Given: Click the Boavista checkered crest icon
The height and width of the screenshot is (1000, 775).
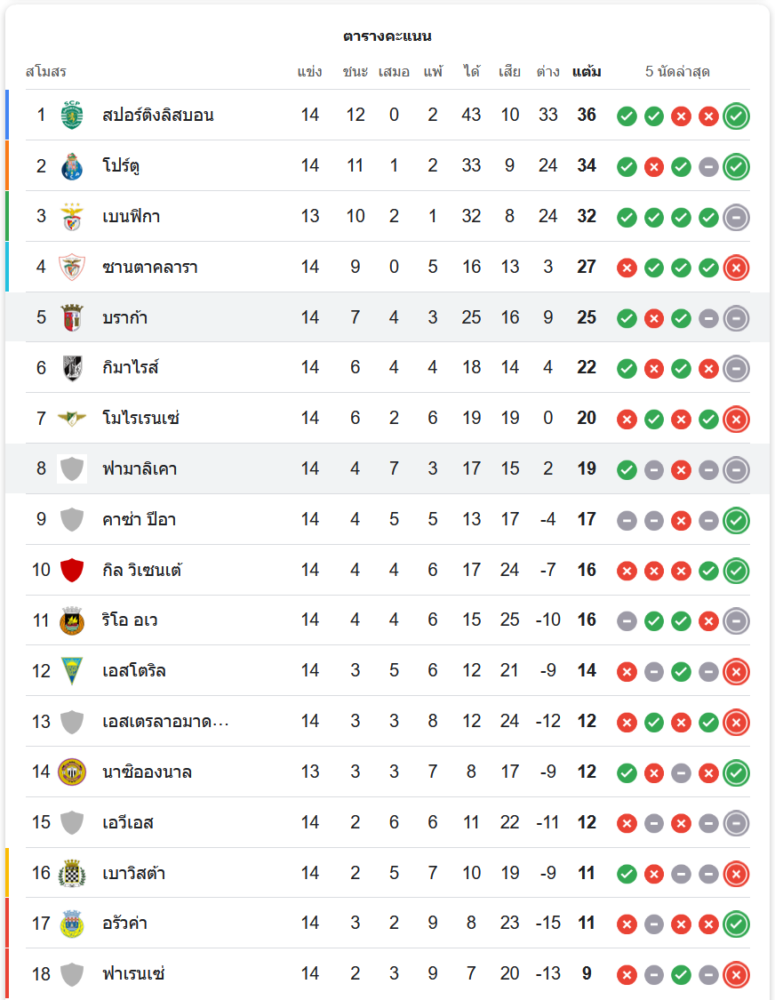Looking at the screenshot, I should pyautogui.click(x=72, y=873).
